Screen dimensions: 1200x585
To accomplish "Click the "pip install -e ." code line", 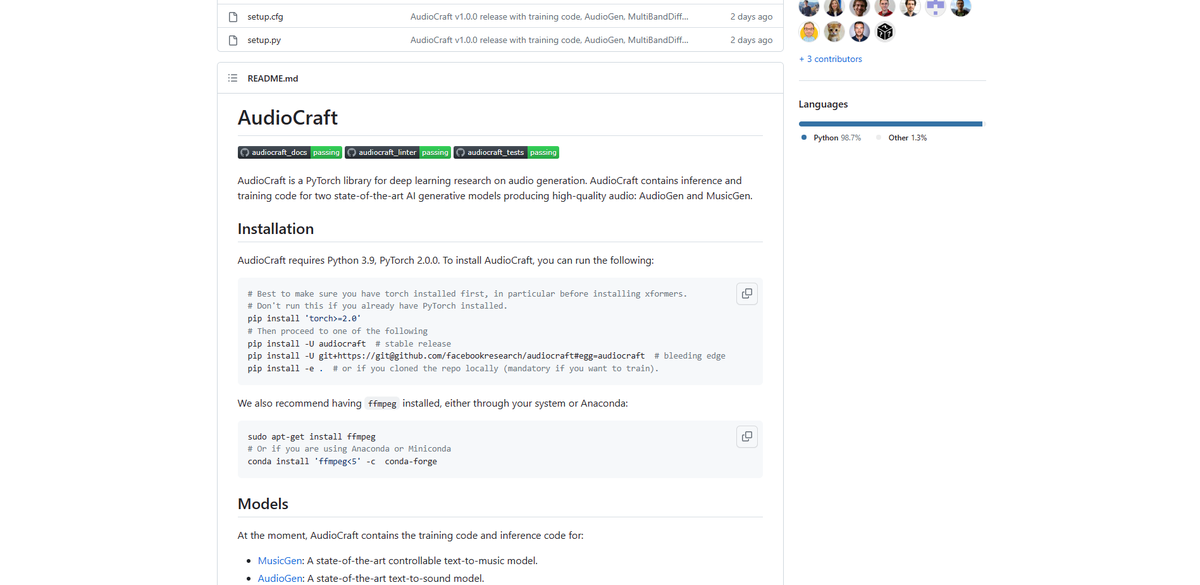I will click(x=453, y=369).
